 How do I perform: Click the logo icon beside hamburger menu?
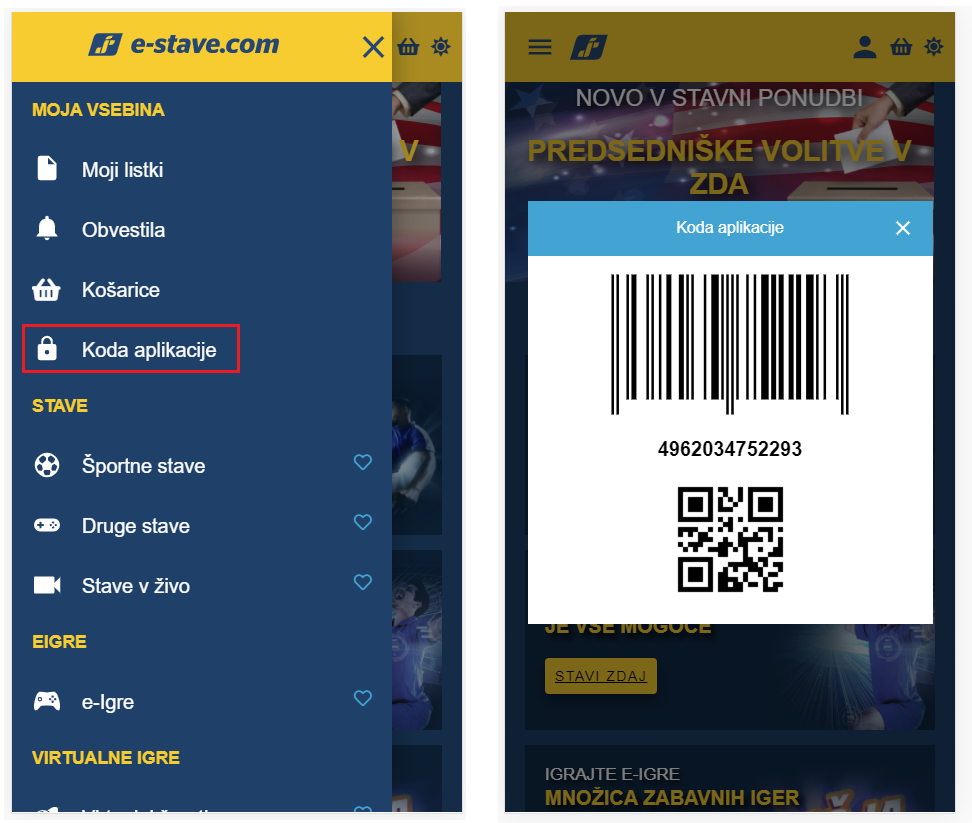pyautogui.click(x=588, y=47)
